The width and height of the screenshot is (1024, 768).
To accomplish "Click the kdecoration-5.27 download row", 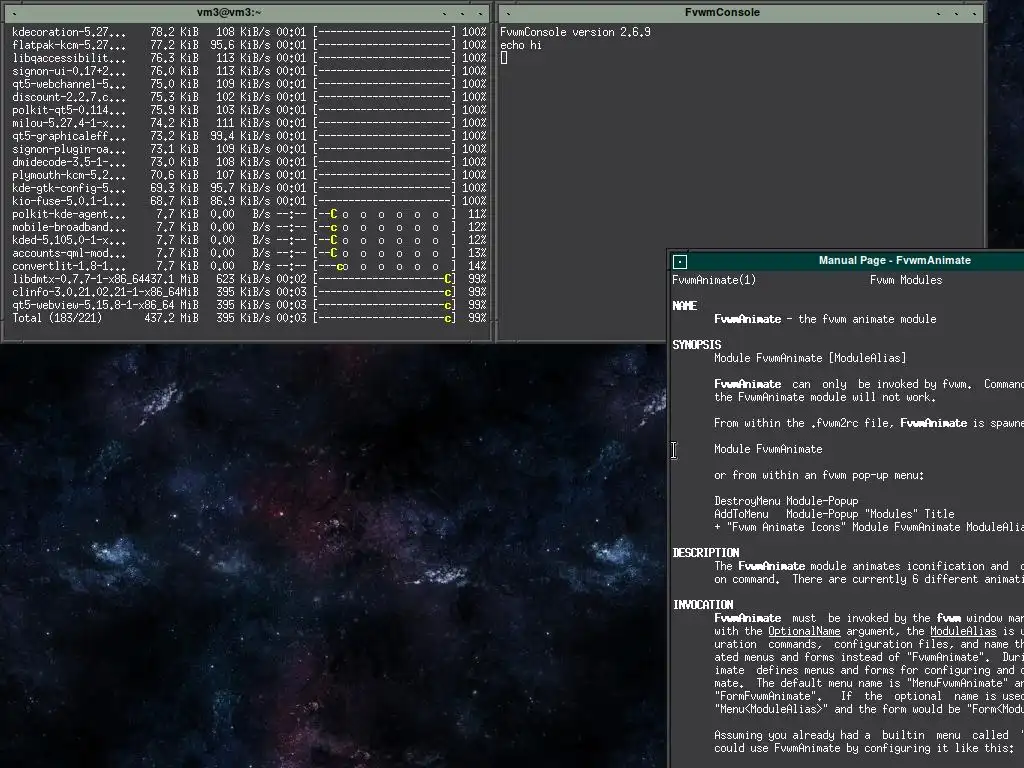I will (249, 32).
